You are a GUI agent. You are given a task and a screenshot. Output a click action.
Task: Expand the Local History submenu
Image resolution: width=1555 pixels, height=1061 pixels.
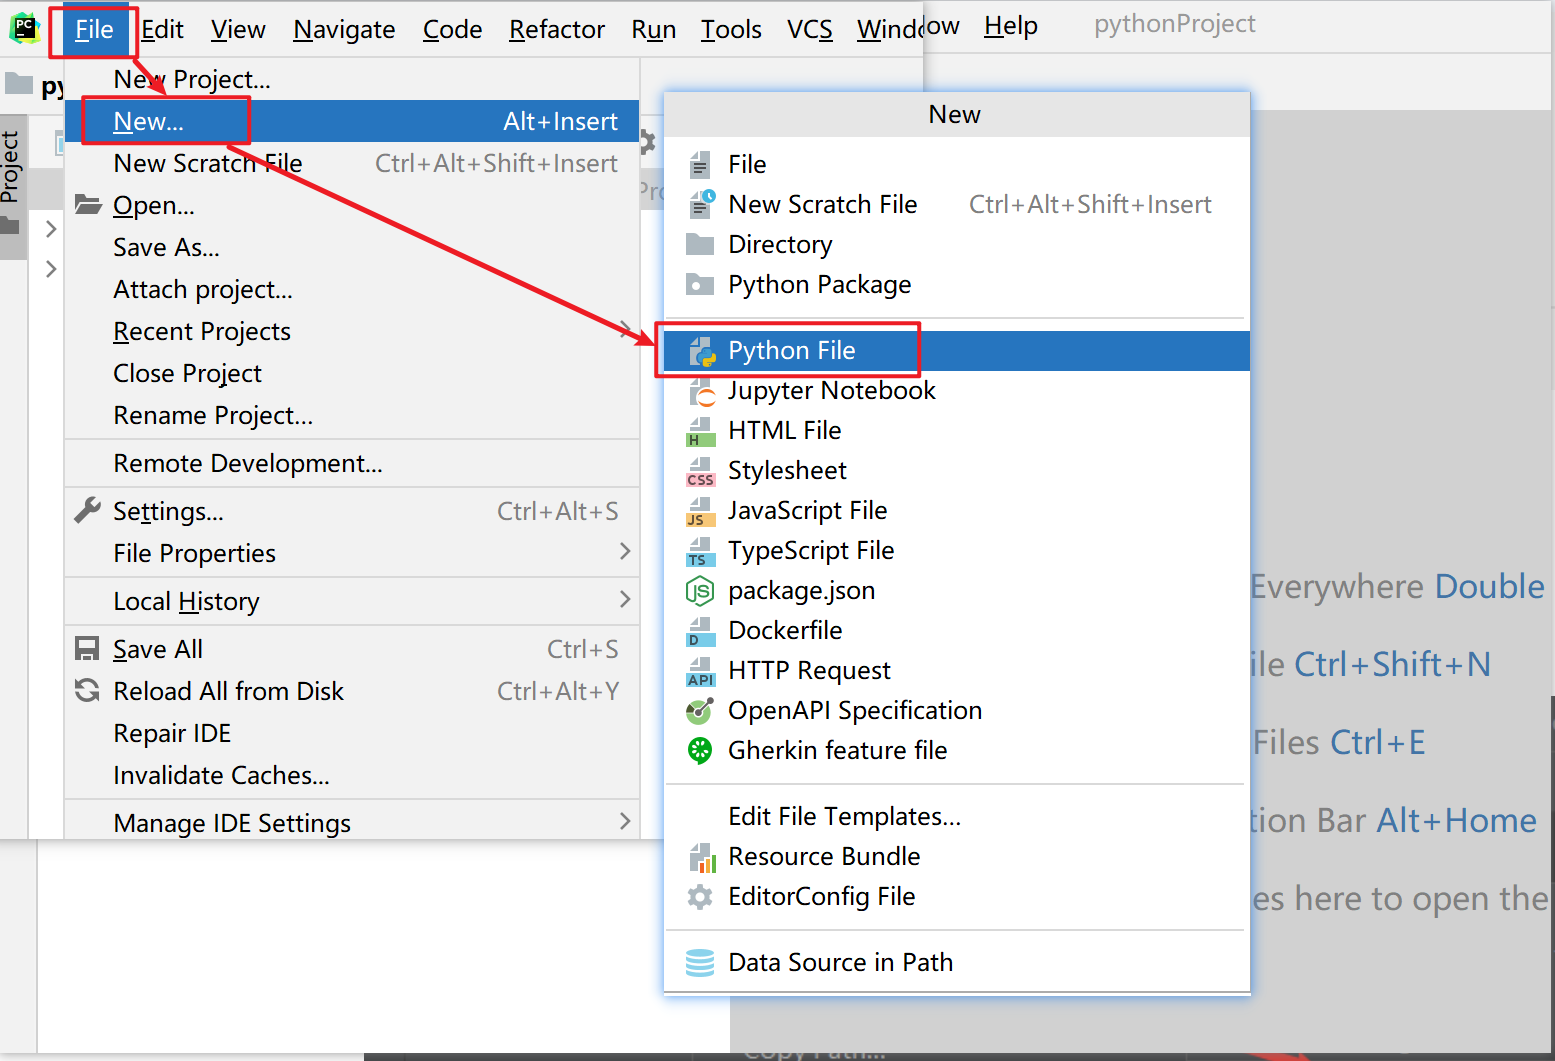(186, 602)
